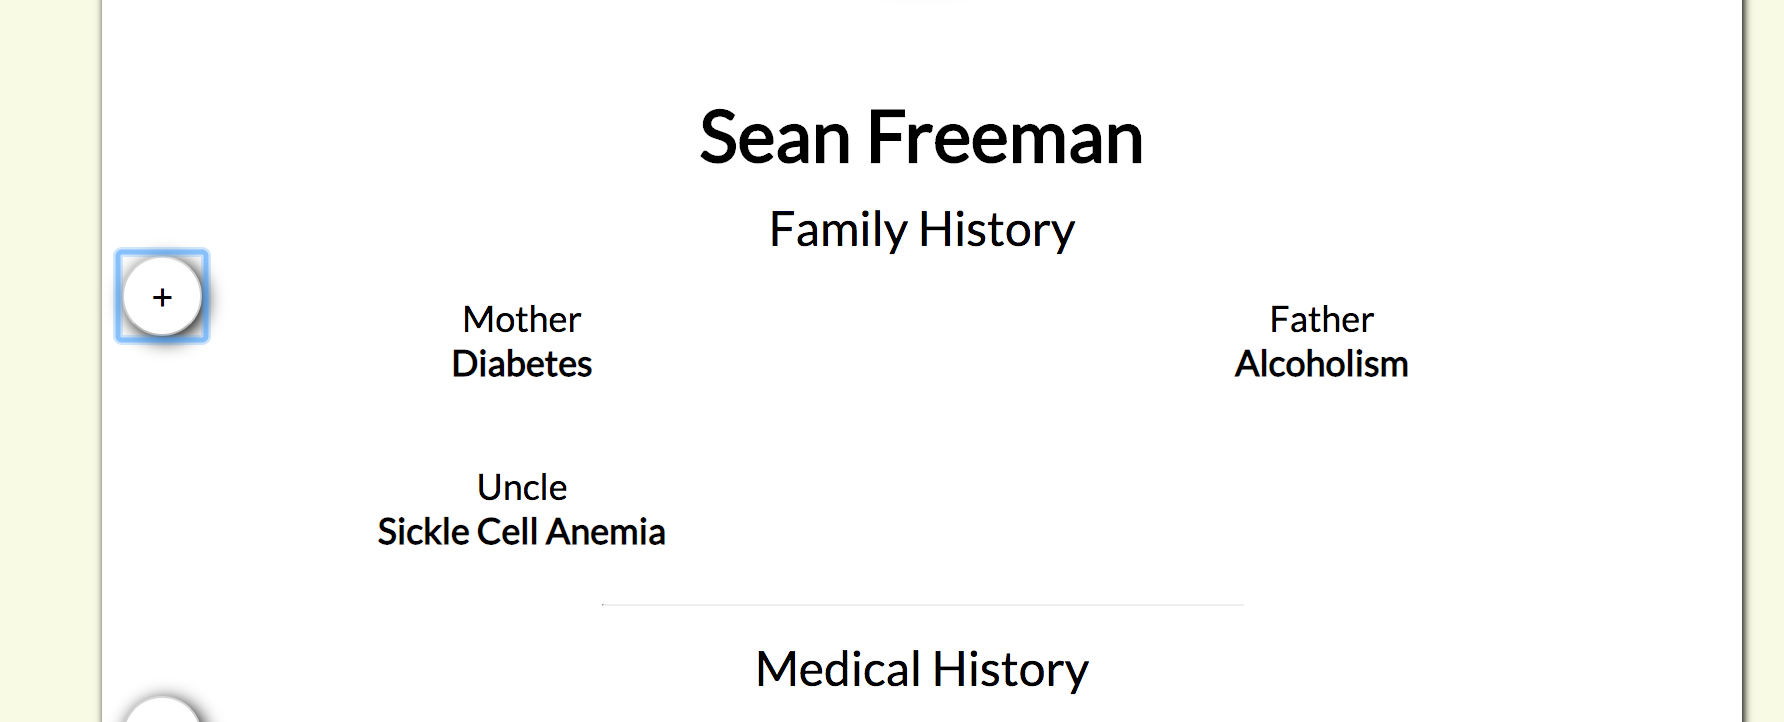Click the horizontal divider above Medical History

click(922, 605)
